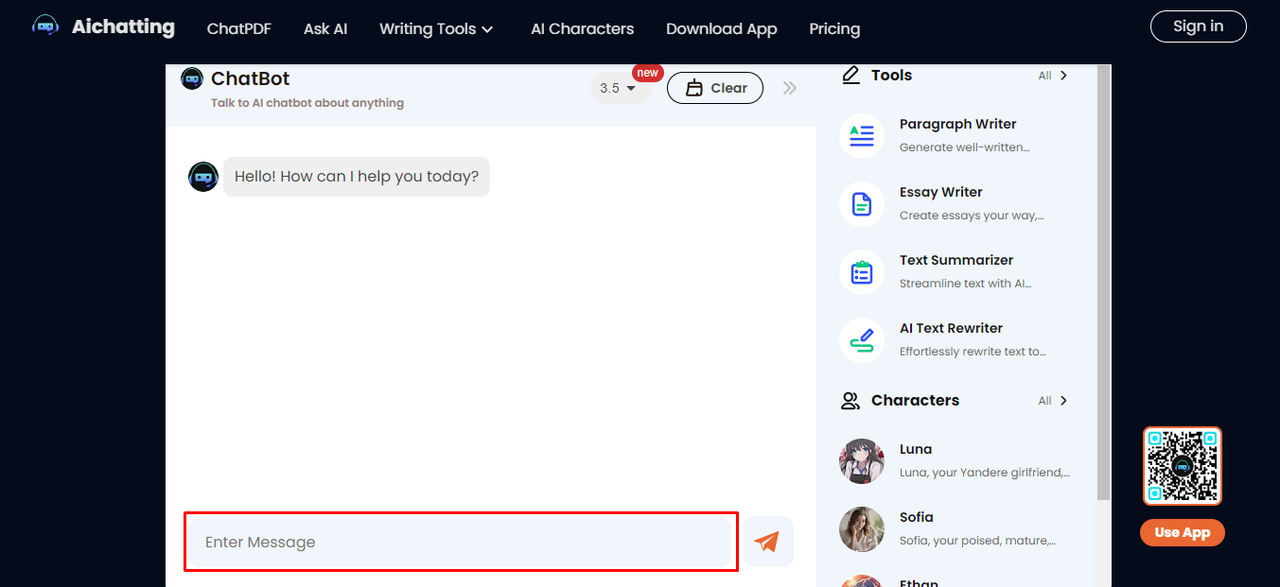1280x587 pixels.
Task: Click the ChatBot avatar icon in header
Action: click(192, 78)
